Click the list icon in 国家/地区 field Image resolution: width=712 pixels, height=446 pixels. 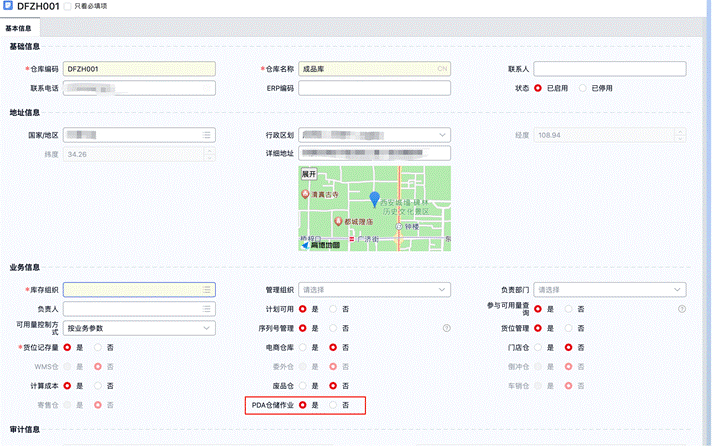click(x=207, y=135)
